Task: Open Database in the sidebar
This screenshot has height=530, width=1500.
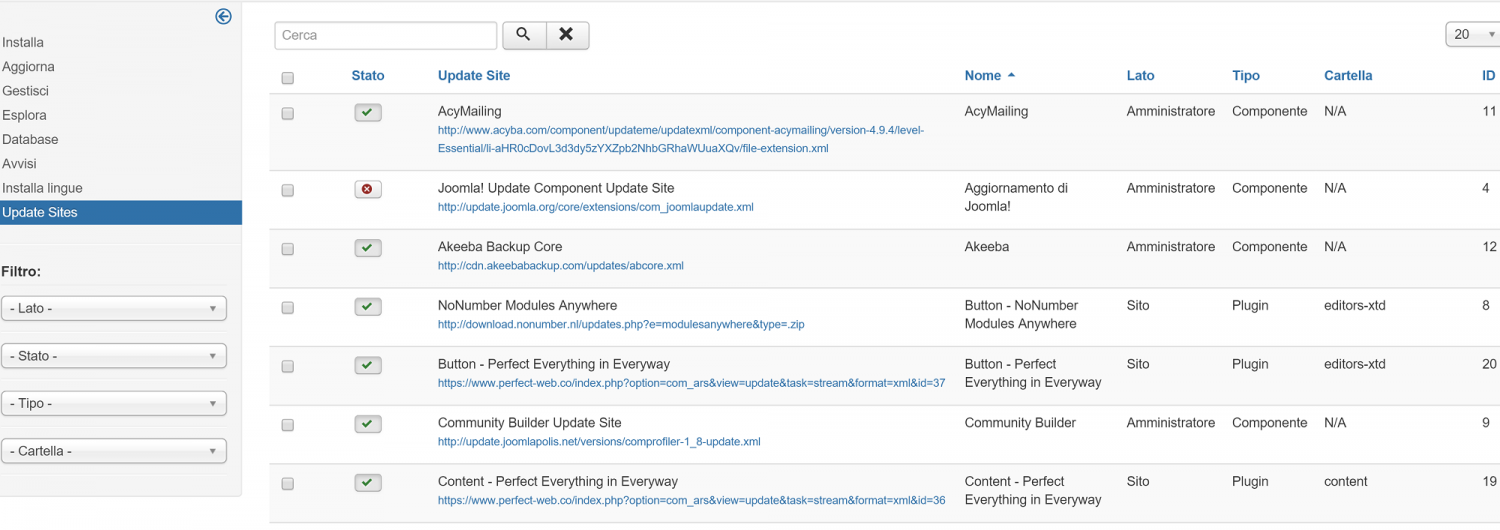Action: [30, 139]
